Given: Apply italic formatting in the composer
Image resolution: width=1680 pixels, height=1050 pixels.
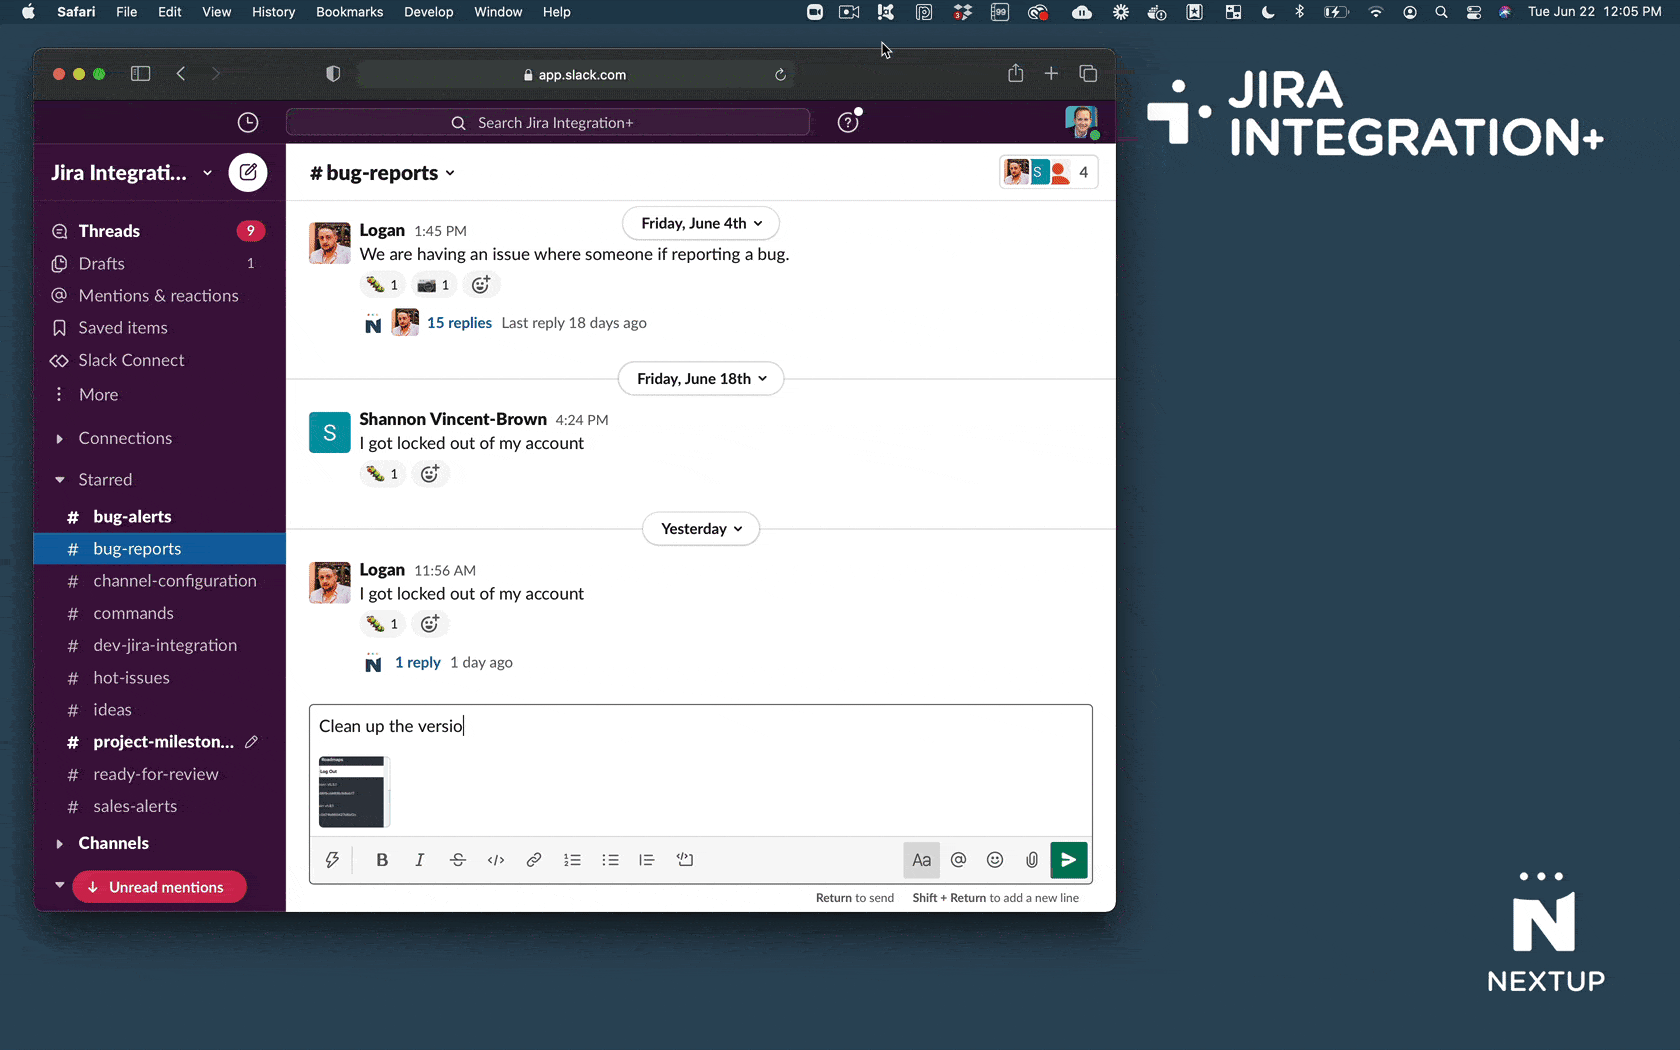Looking at the screenshot, I should click(x=420, y=860).
